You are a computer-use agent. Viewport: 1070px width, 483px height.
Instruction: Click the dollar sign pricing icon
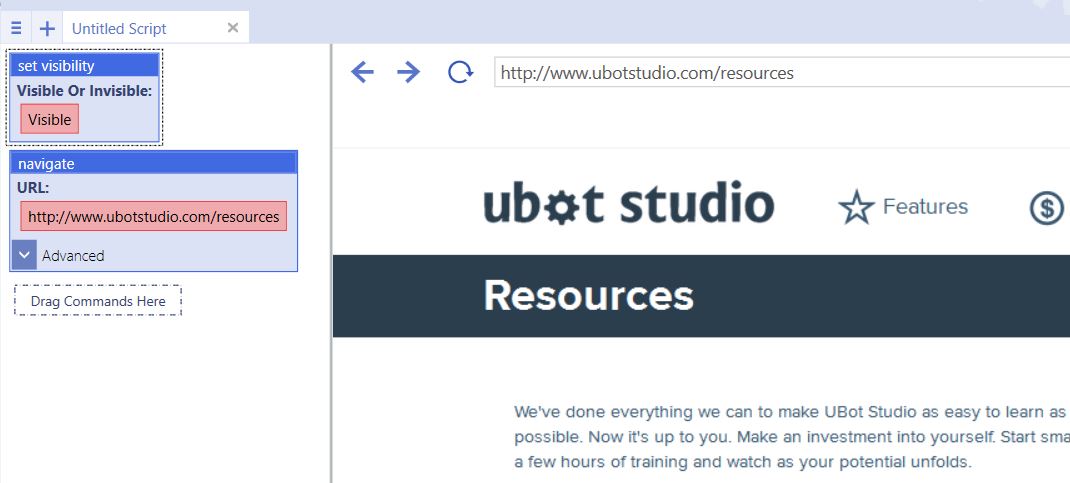click(1047, 207)
